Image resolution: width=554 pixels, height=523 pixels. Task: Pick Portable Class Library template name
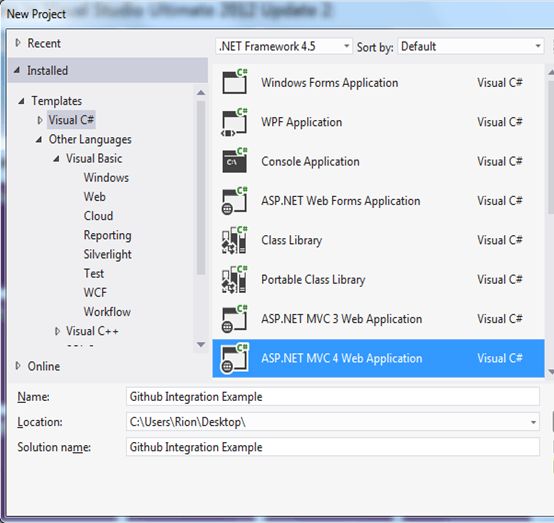coord(313,280)
